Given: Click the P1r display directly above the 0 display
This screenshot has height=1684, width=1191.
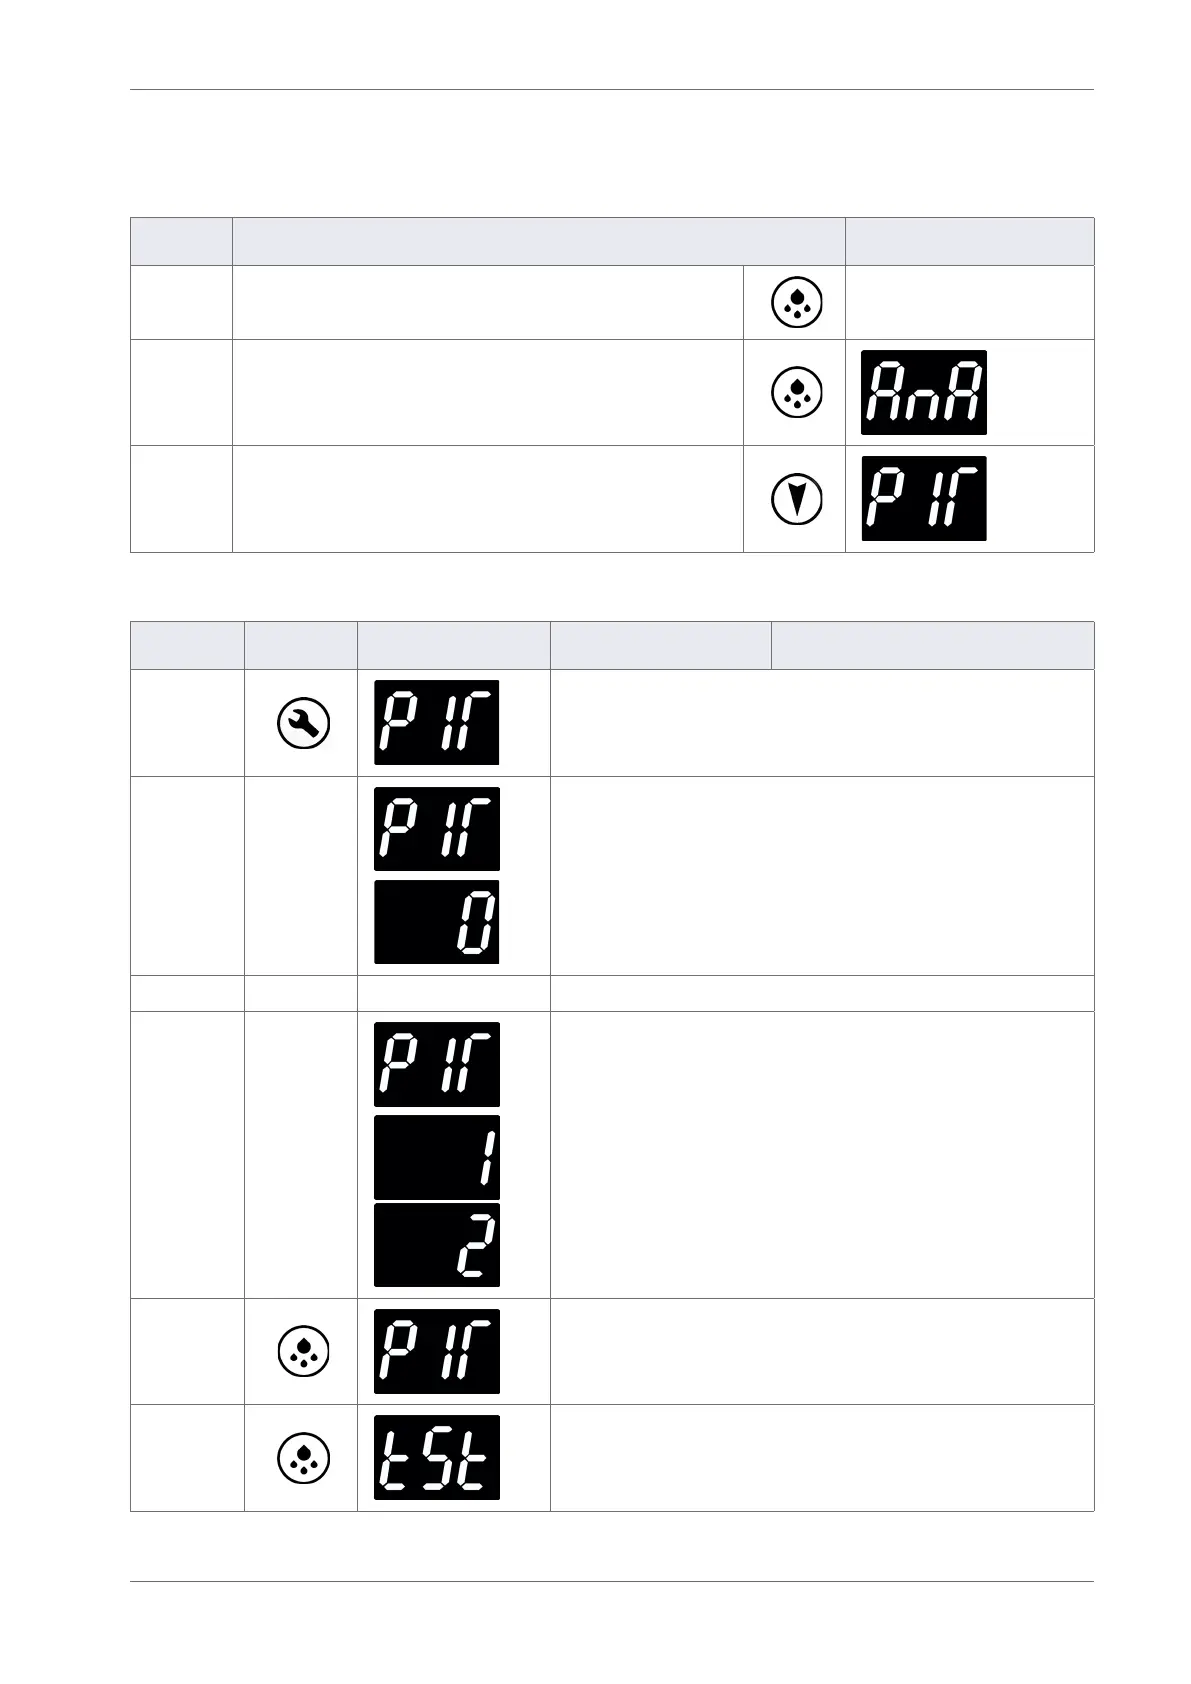Looking at the screenshot, I should pos(436,829).
